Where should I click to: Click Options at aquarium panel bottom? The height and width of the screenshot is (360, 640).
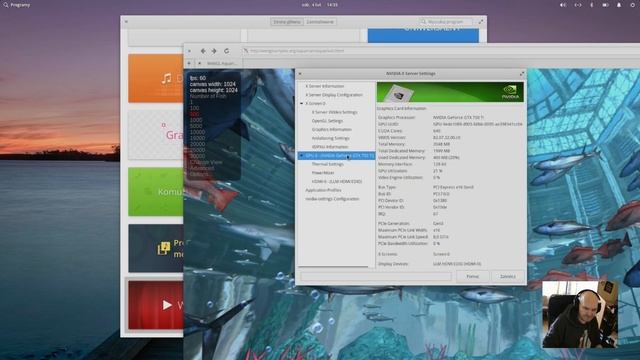click(x=199, y=174)
